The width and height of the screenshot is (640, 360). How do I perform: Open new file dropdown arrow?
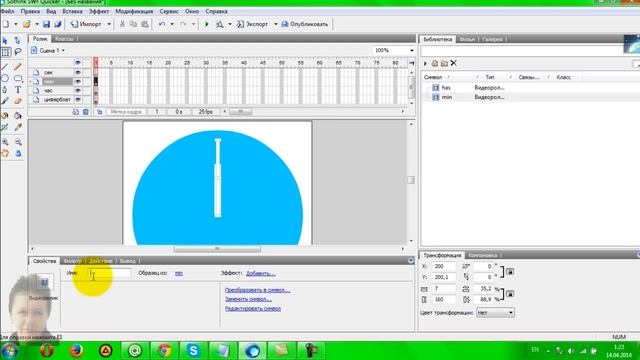[16, 24]
